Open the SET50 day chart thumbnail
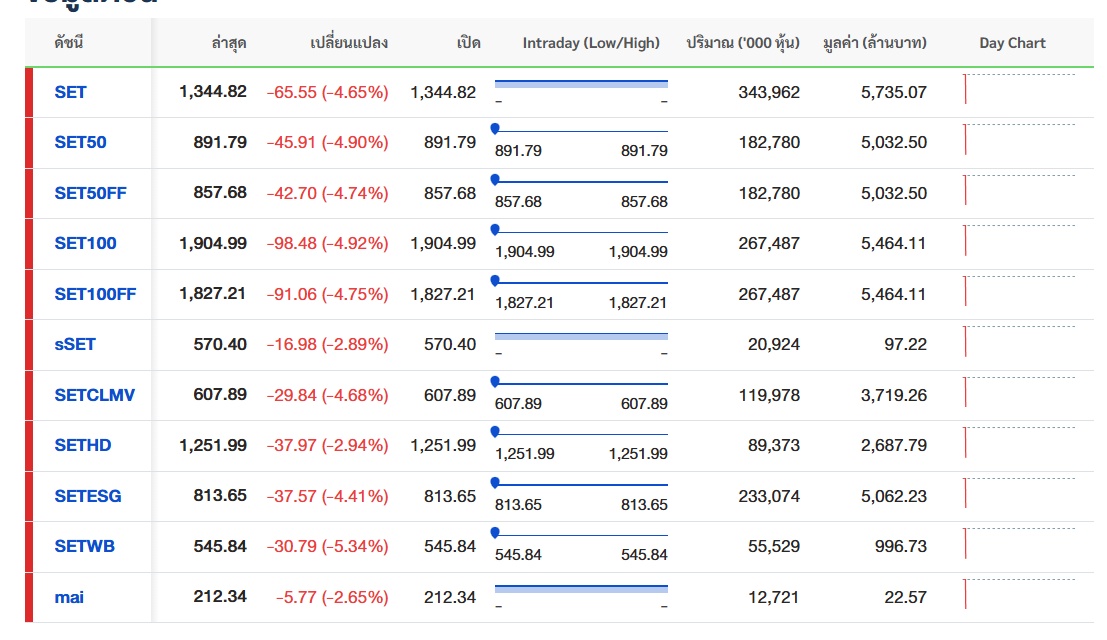Viewport: 1107px width, 640px height. point(1018,140)
